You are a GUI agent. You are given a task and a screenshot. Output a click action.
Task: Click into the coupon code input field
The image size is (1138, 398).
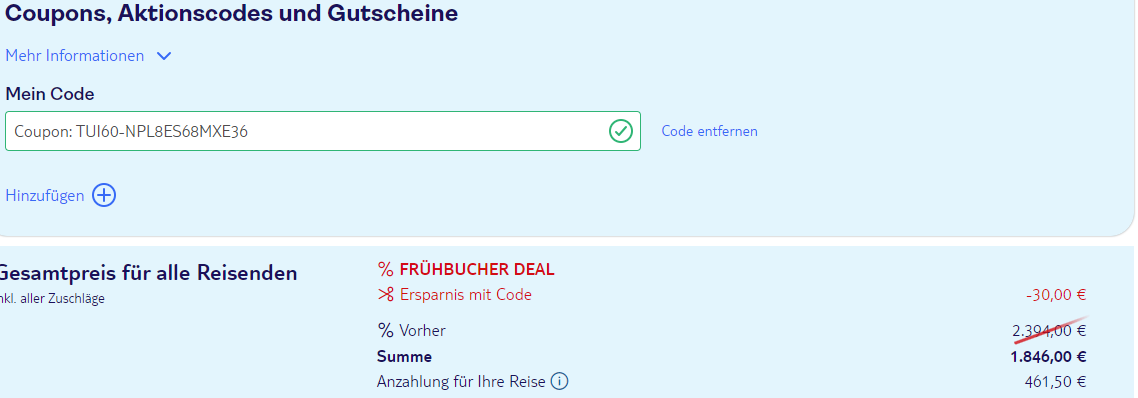pyautogui.click(x=323, y=131)
